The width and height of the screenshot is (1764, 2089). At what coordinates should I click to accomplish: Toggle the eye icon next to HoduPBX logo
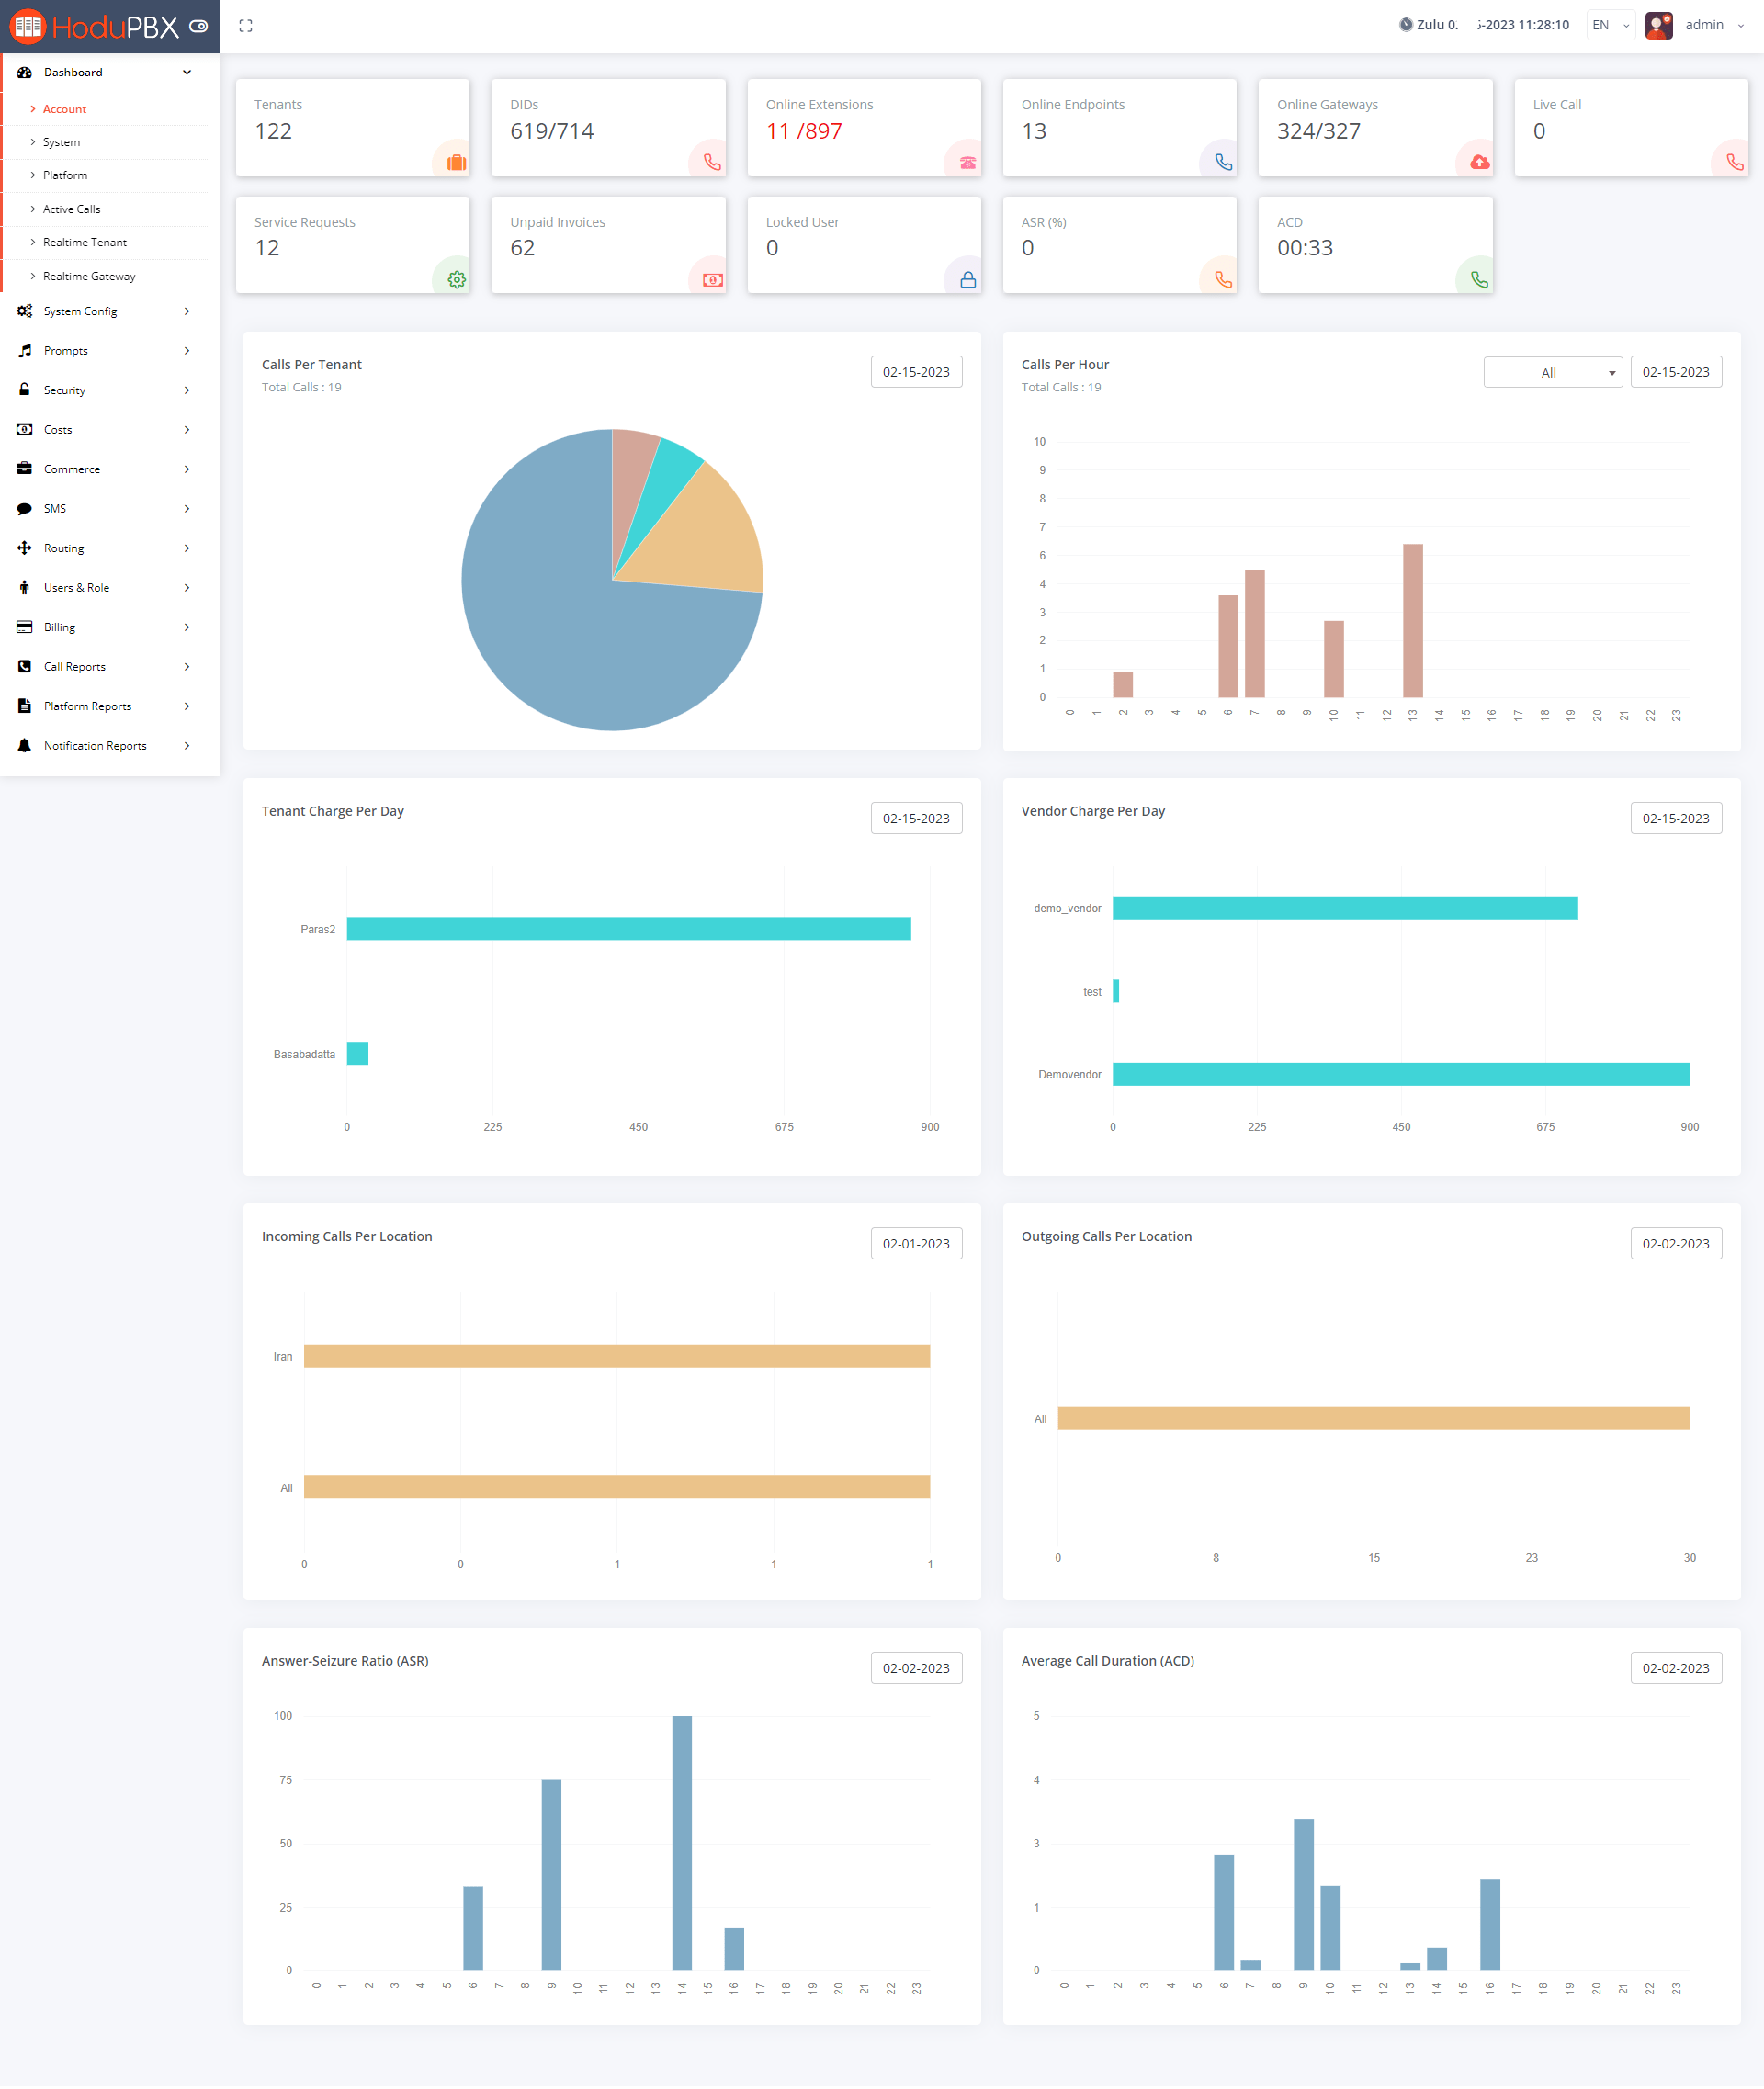pos(199,26)
